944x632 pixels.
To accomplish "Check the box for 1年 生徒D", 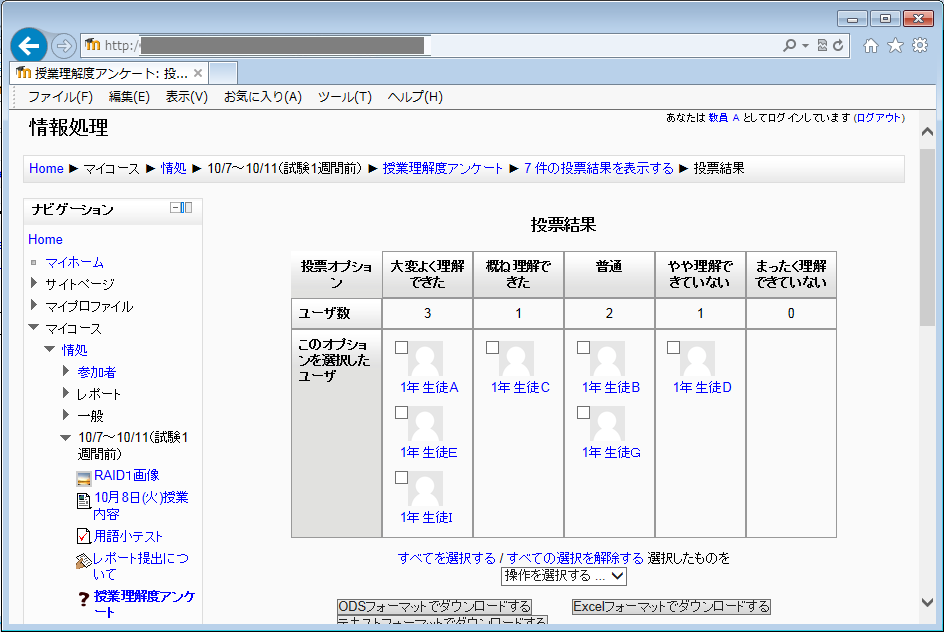I will click(x=674, y=347).
